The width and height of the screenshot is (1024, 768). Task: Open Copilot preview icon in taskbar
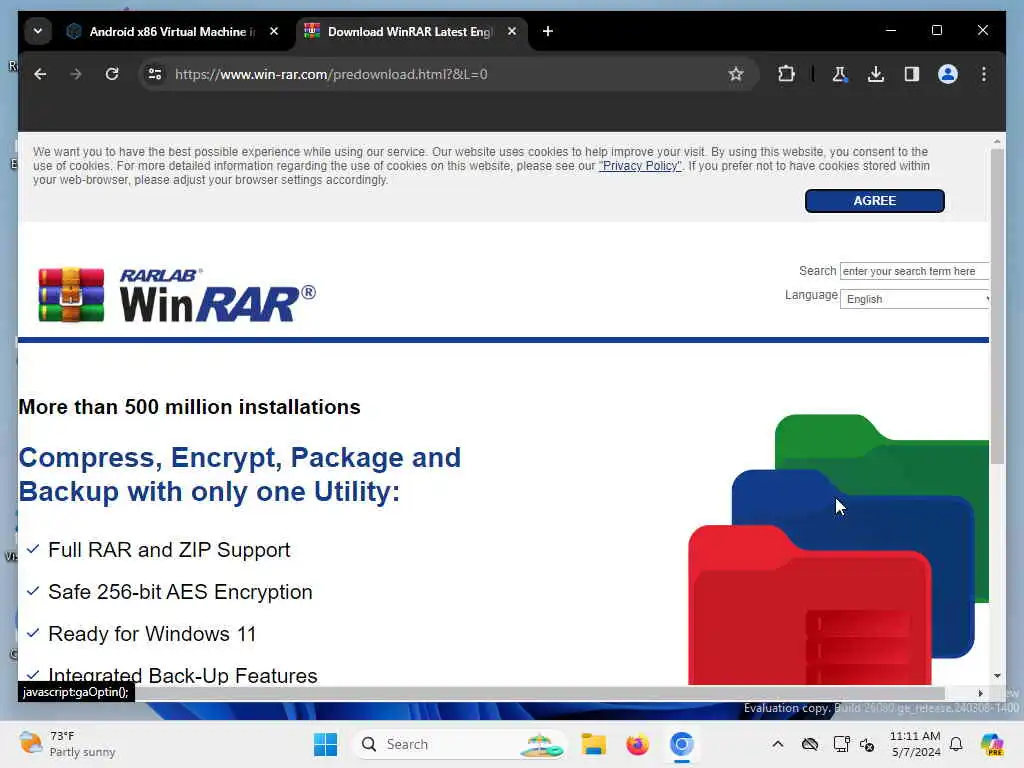pyautogui.click(x=992, y=744)
